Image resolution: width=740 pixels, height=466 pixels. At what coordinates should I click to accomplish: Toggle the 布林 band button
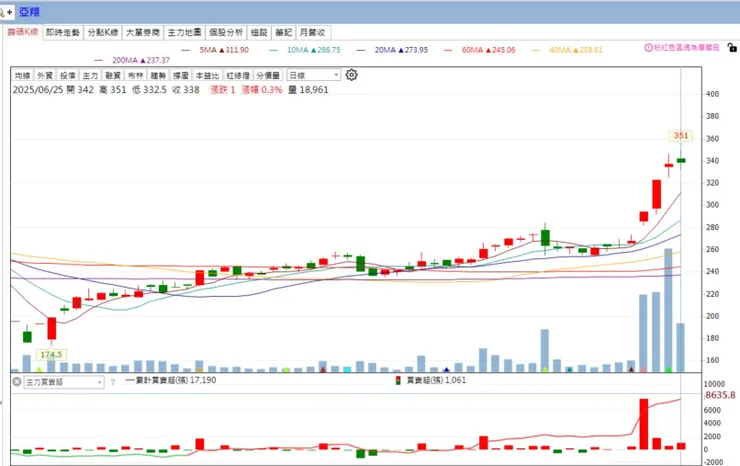point(135,75)
